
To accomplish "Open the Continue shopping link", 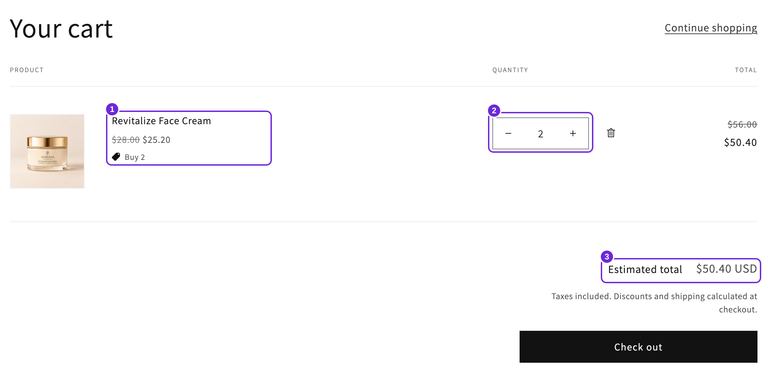I will click(711, 28).
